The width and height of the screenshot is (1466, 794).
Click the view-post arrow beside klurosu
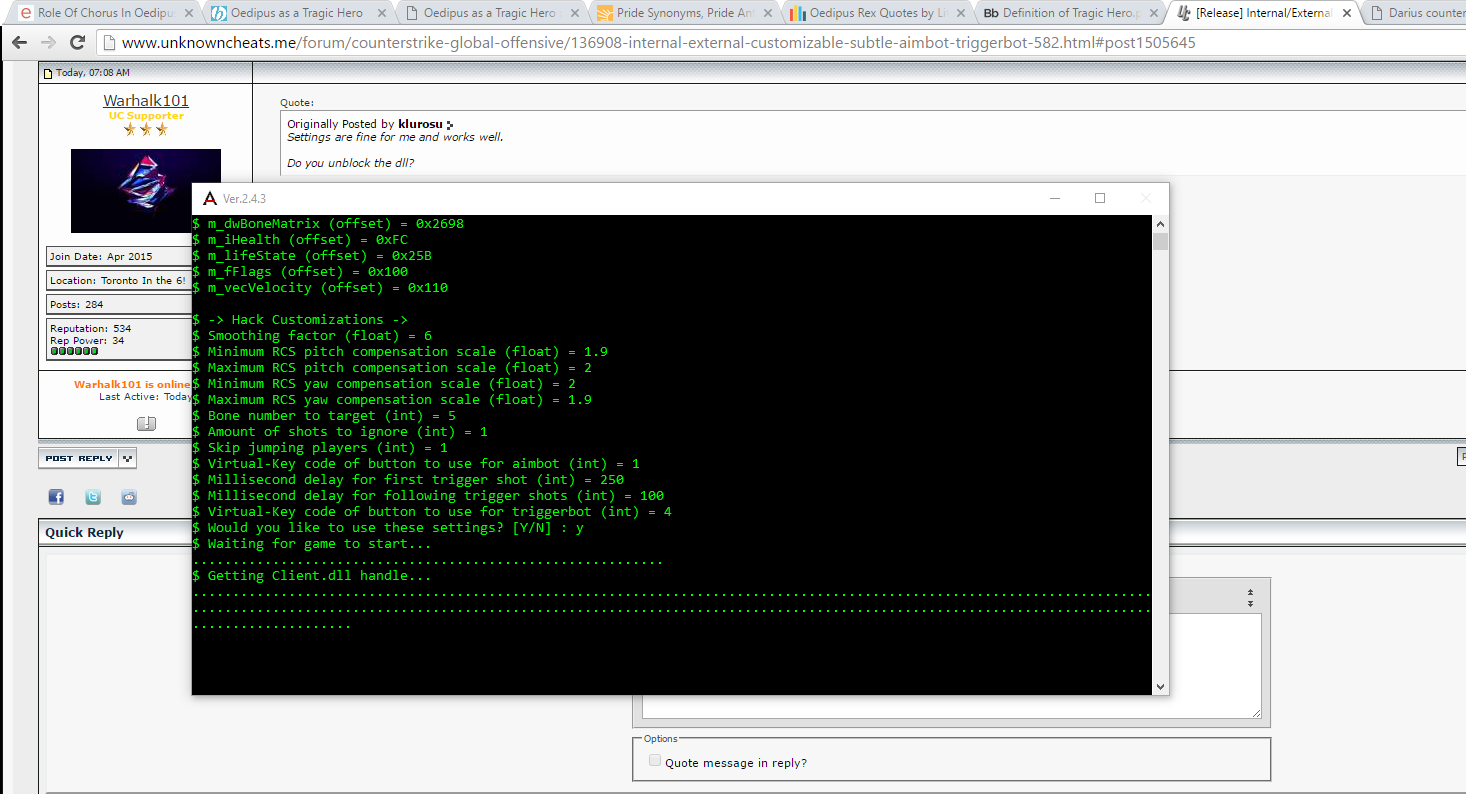[450, 125]
